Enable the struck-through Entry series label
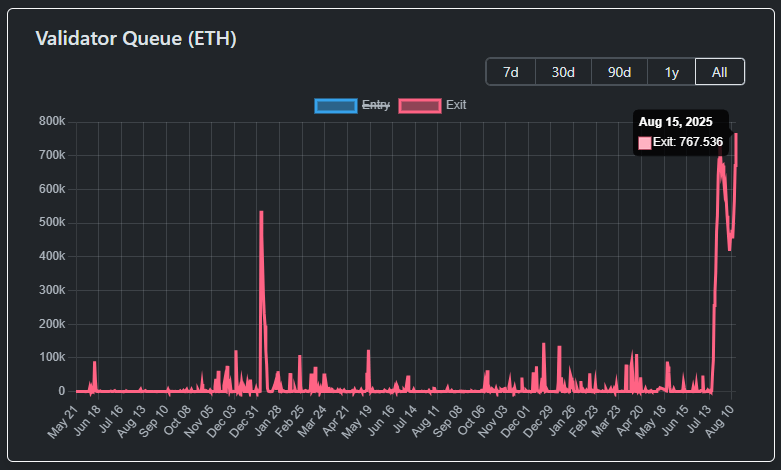781x470 pixels. click(x=376, y=105)
